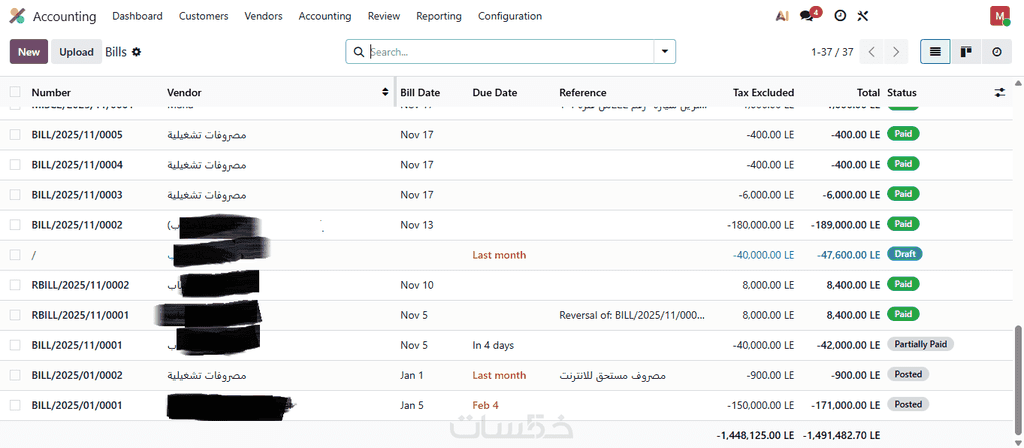Open the Reporting menu
The height and width of the screenshot is (448, 1024).
(439, 16)
